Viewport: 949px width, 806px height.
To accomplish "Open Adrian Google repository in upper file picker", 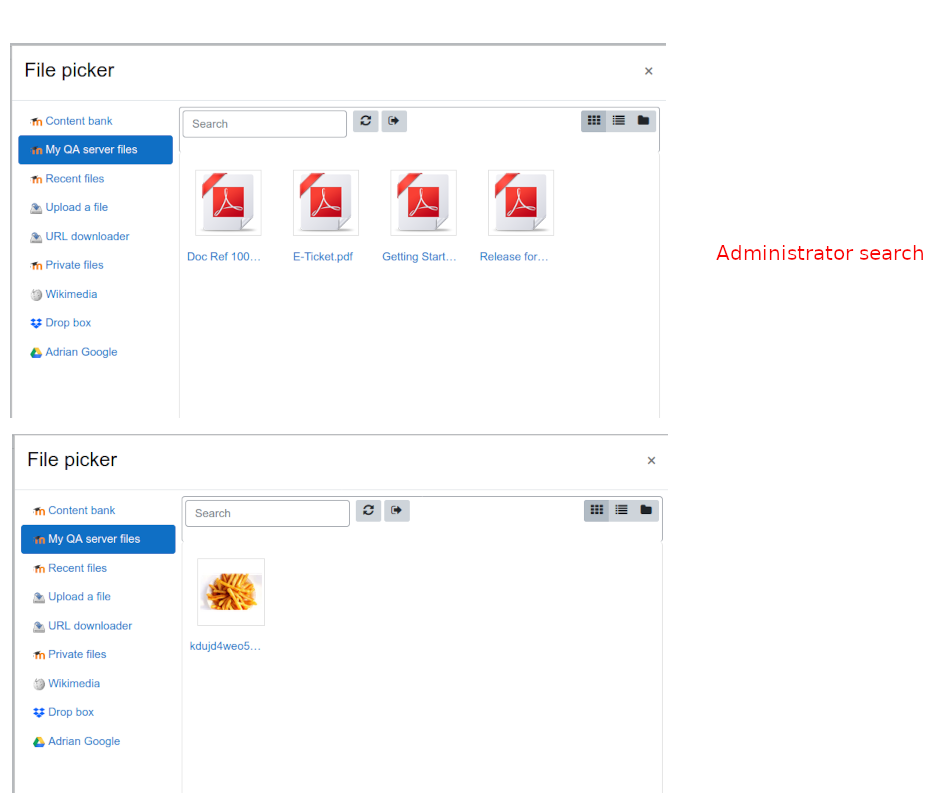I will click(74, 352).
